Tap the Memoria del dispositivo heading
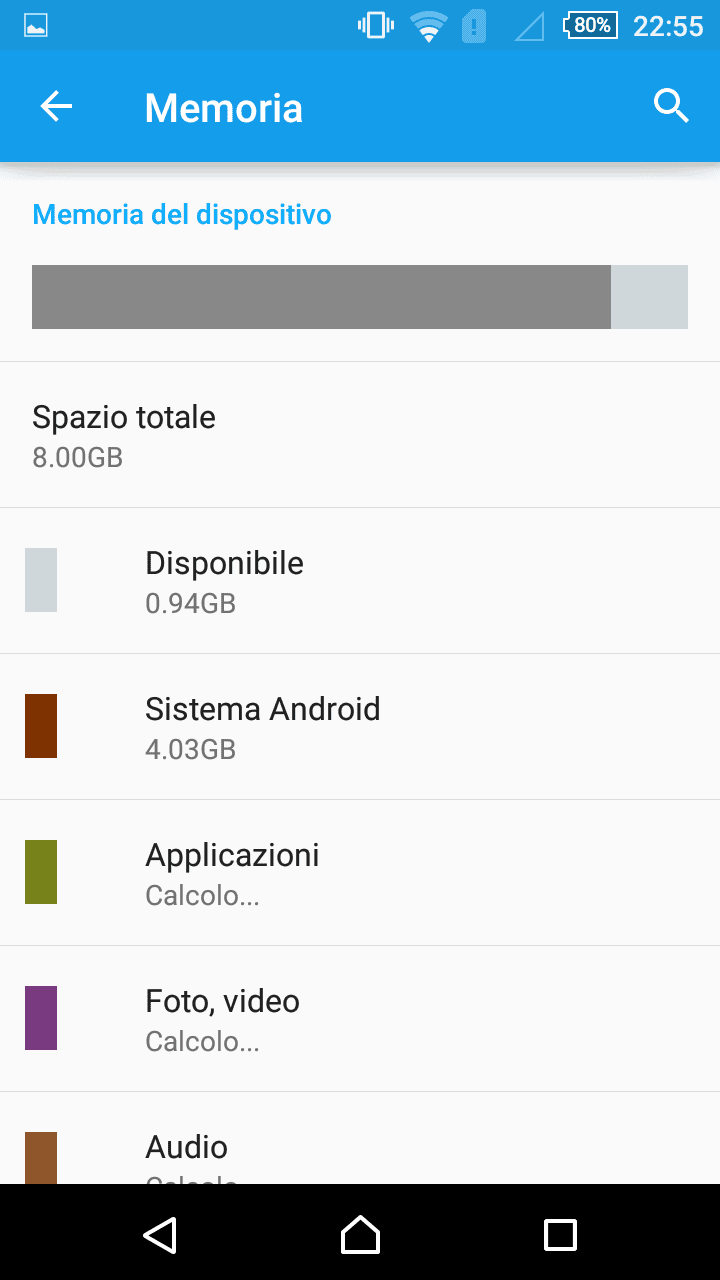 (x=182, y=214)
